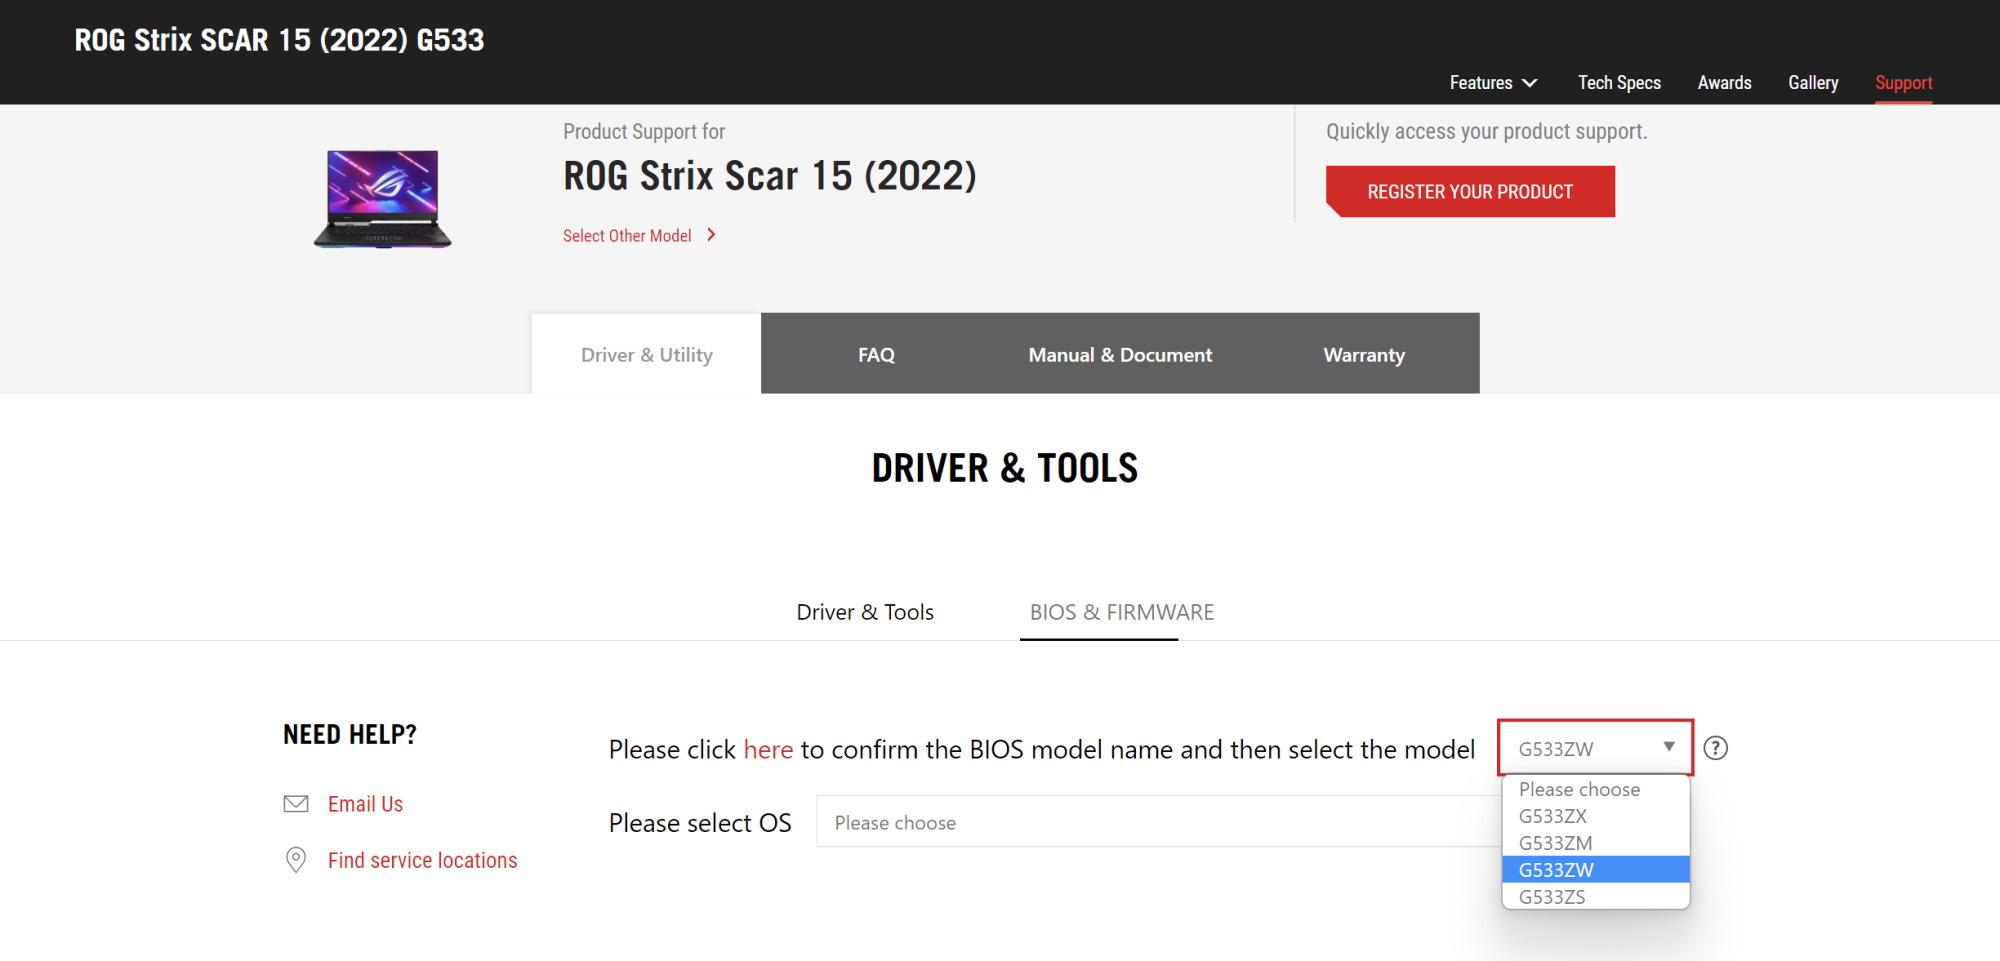Click ROG Strix SCAR 15 (2022) G533 title
2000x961 pixels.
click(279, 40)
